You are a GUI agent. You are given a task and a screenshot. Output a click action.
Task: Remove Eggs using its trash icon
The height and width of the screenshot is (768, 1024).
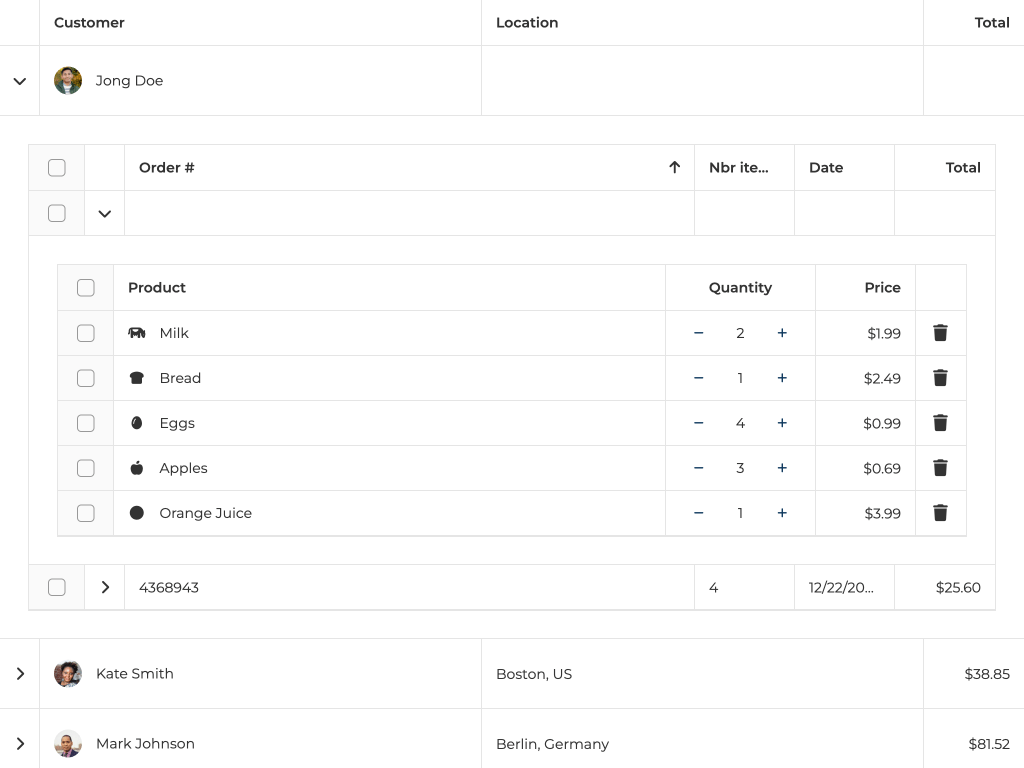pos(940,423)
